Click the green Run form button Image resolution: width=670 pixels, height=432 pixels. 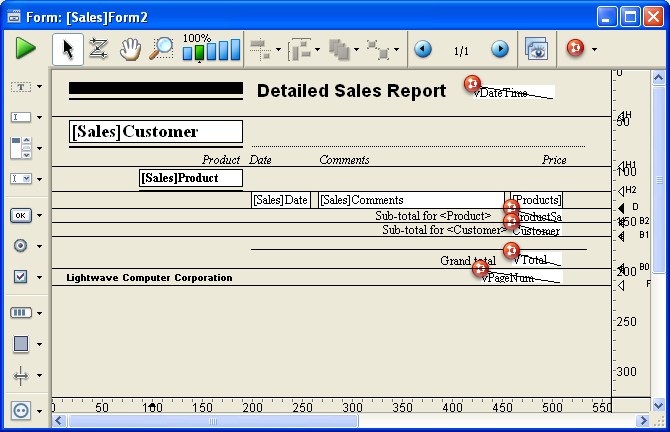click(25, 49)
